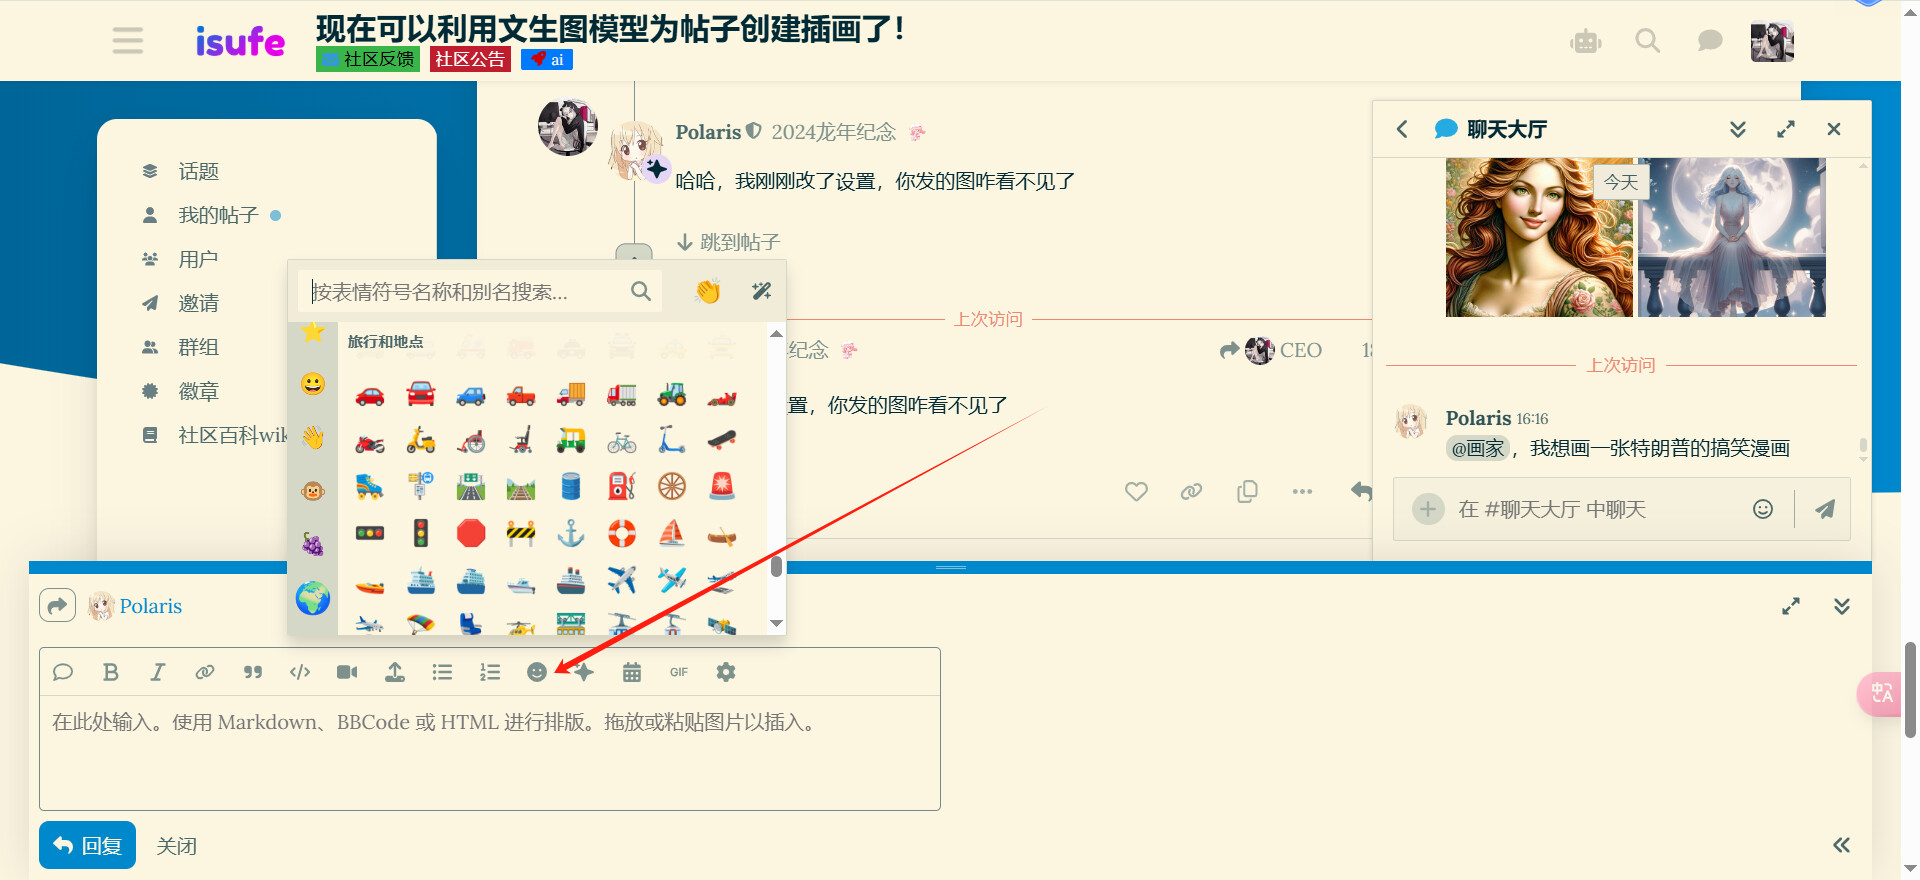Insert date with the calendar icon
1920x880 pixels.
[x=631, y=672]
